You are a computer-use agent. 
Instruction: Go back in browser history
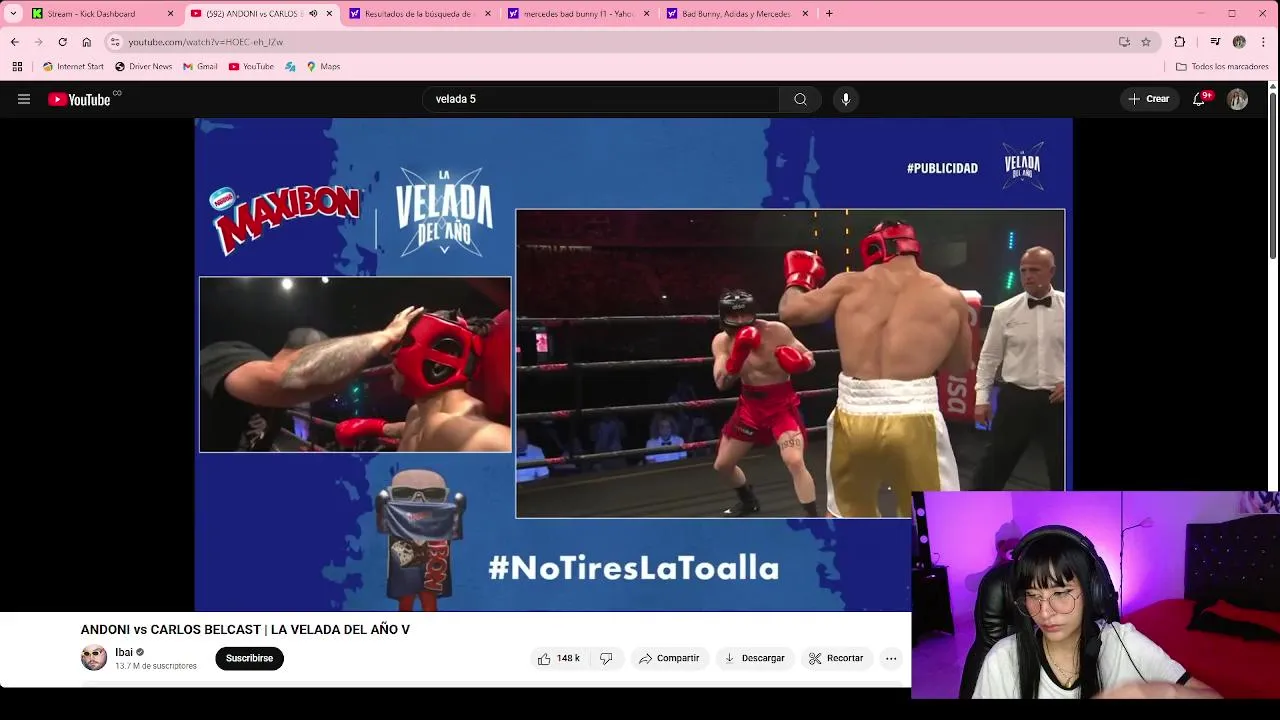(x=14, y=42)
